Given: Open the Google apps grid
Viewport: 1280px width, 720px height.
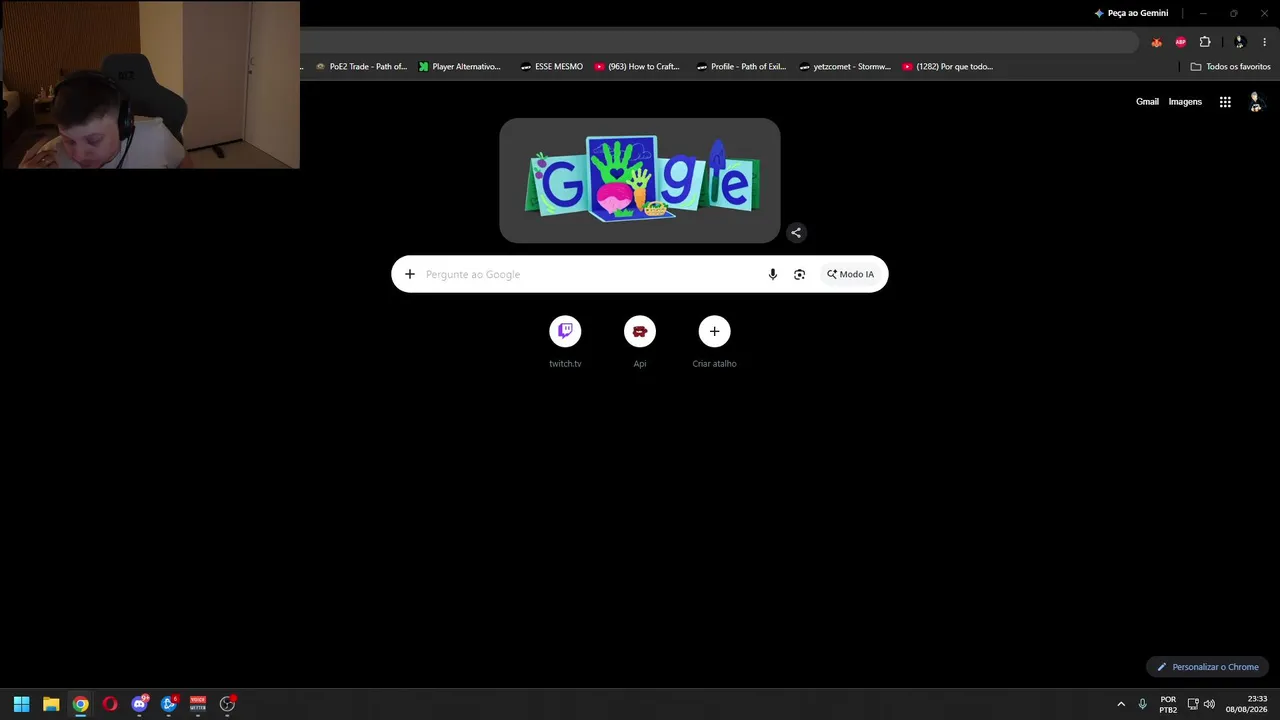Looking at the screenshot, I should click(x=1225, y=102).
